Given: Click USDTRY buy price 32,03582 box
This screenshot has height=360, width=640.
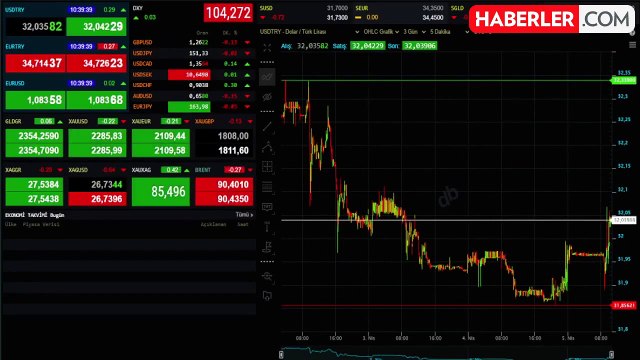Looking at the screenshot, I should [x=35, y=27].
